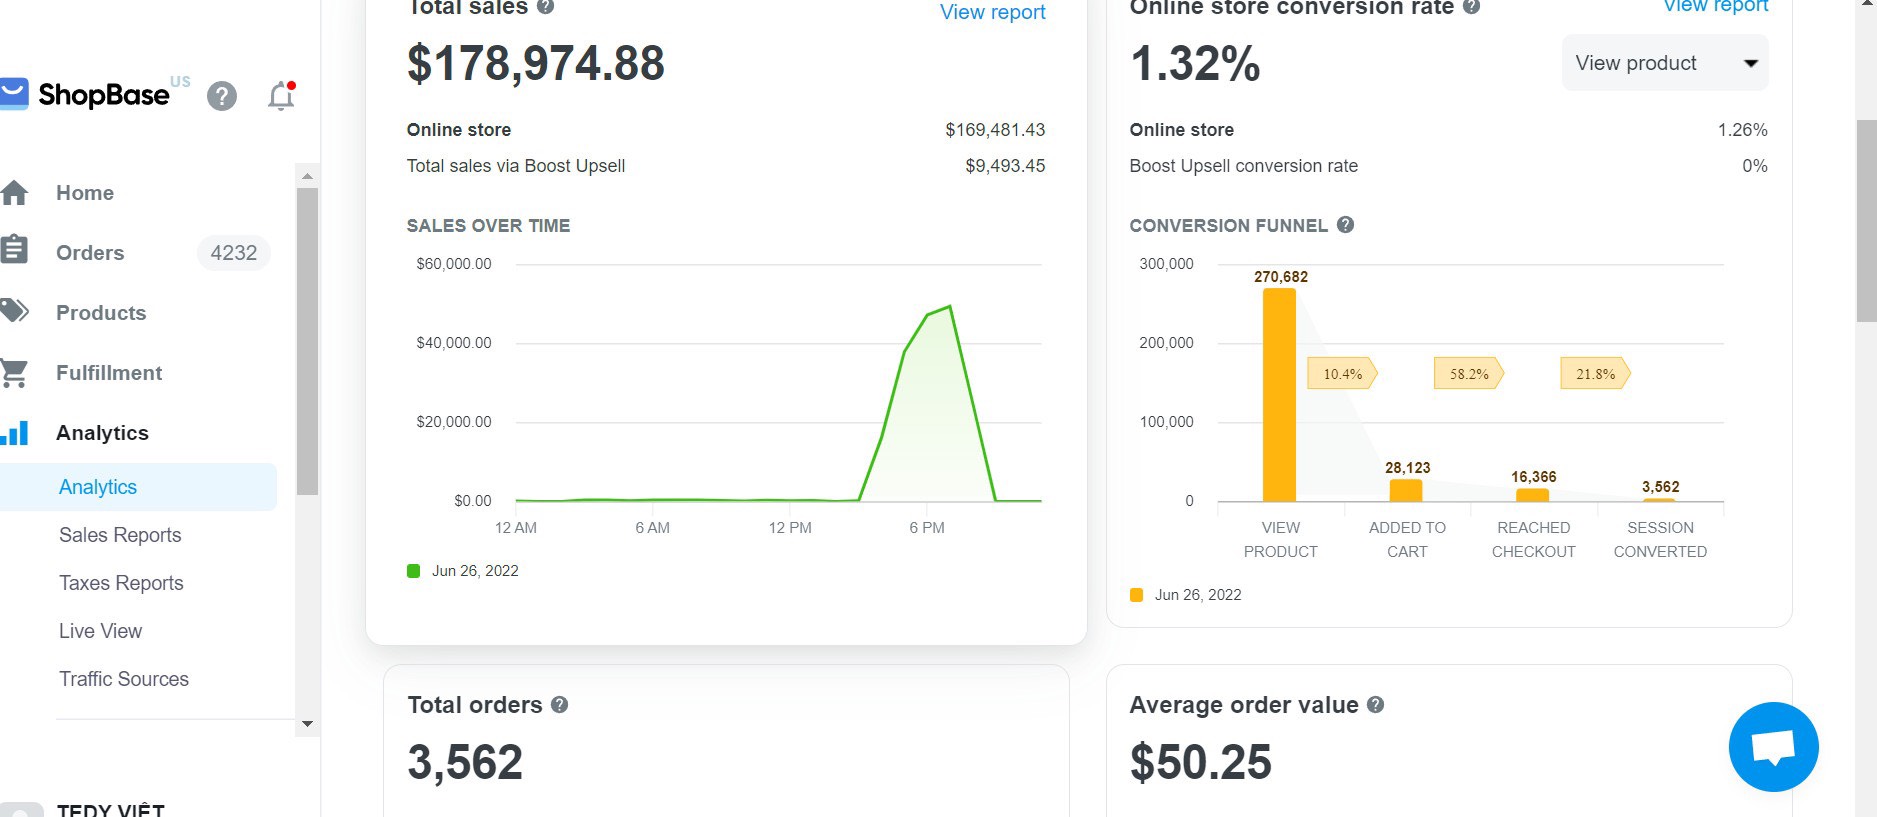Image resolution: width=1877 pixels, height=817 pixels.
Task: Click the $9,493.45 Boost Upsell amount
Action: tap(1005, 166)
